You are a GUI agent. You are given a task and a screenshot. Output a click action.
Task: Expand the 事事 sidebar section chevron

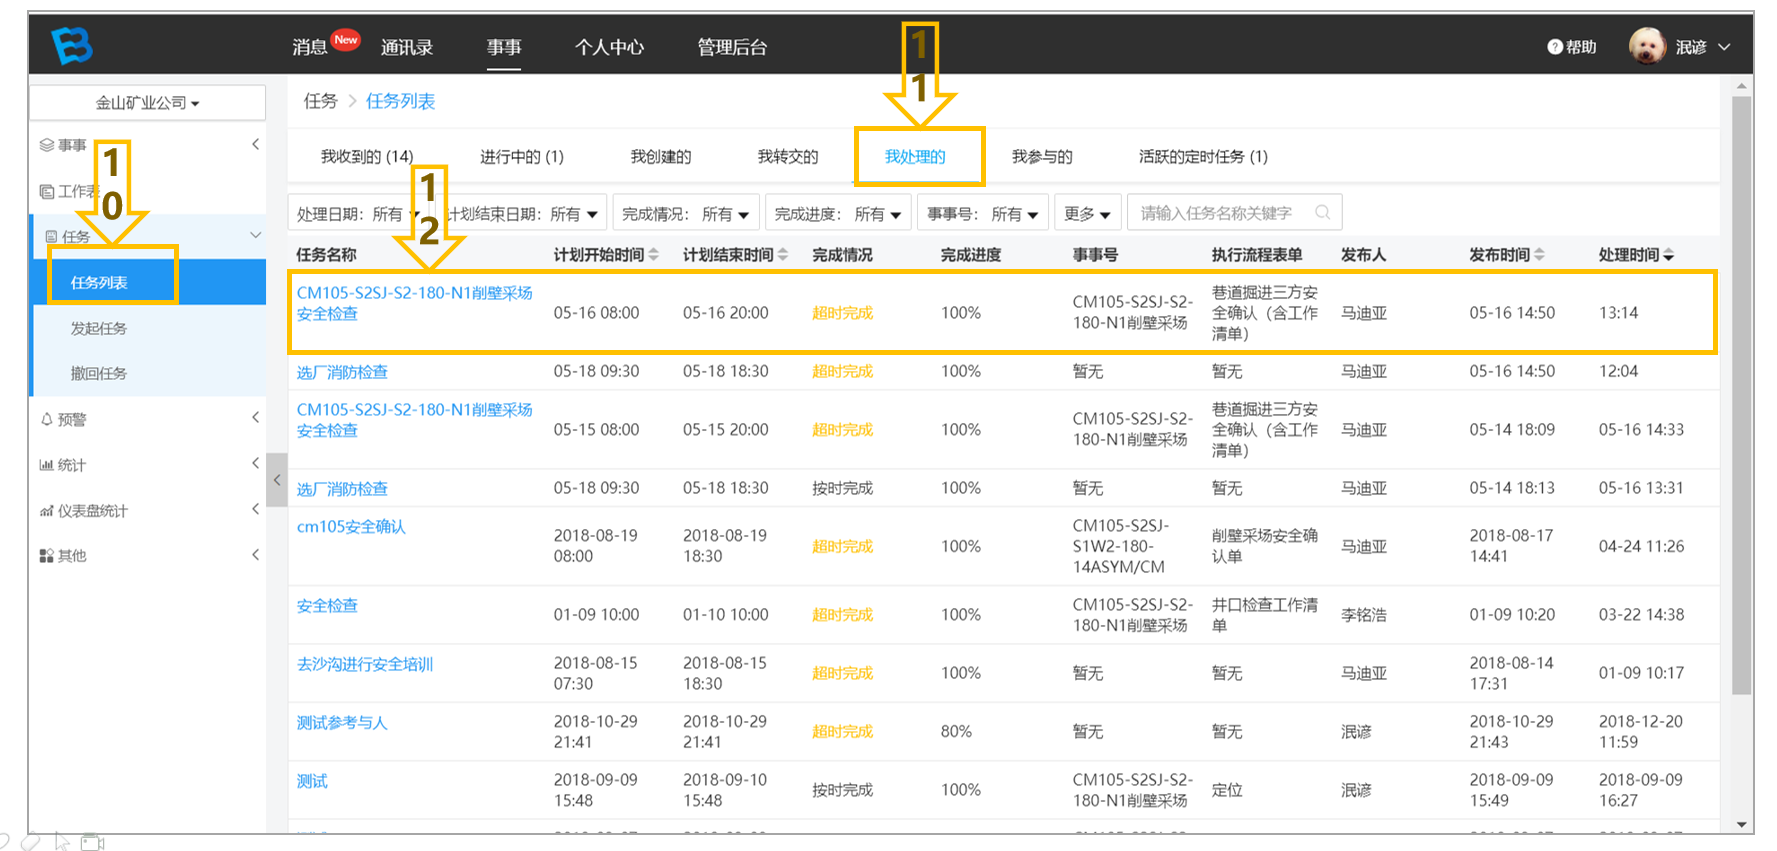256,144
